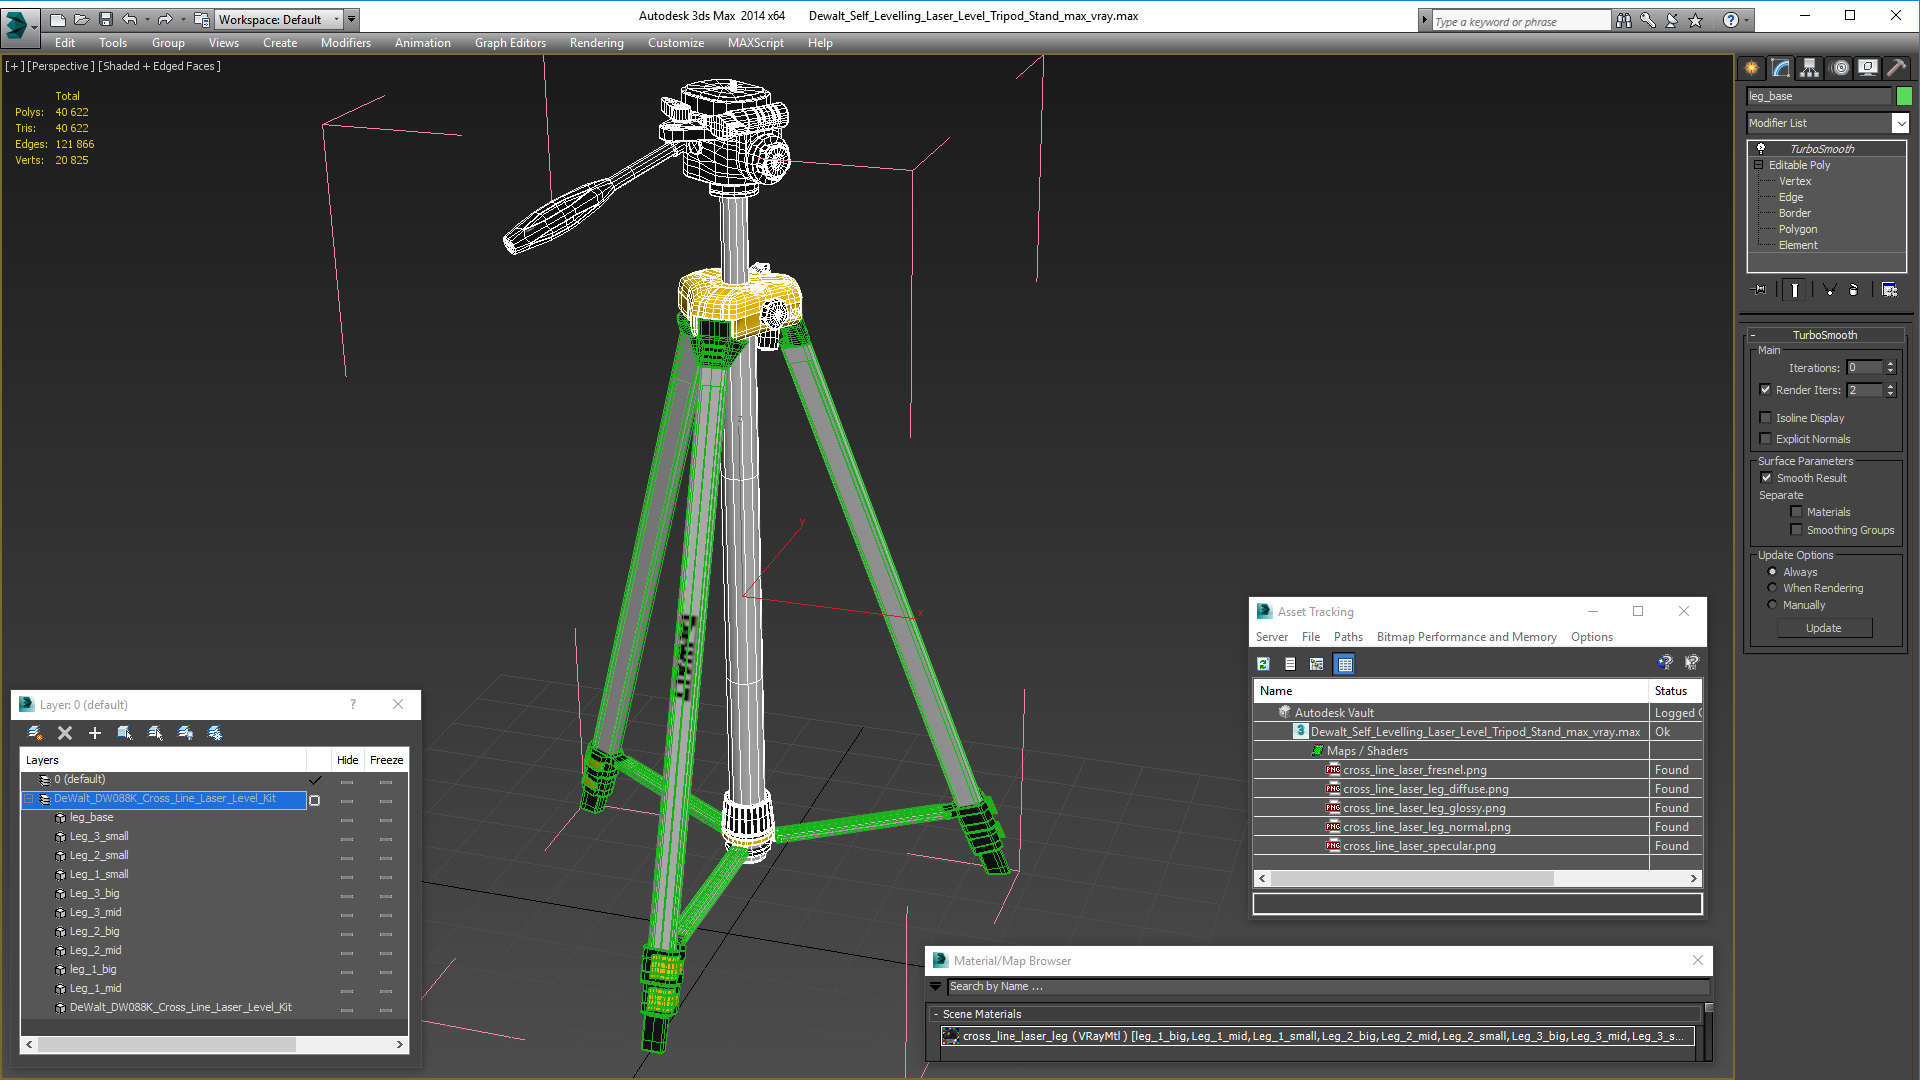Open the Rendering menu
Screen dimensions: 1920x1080
(x=596, y=43)
